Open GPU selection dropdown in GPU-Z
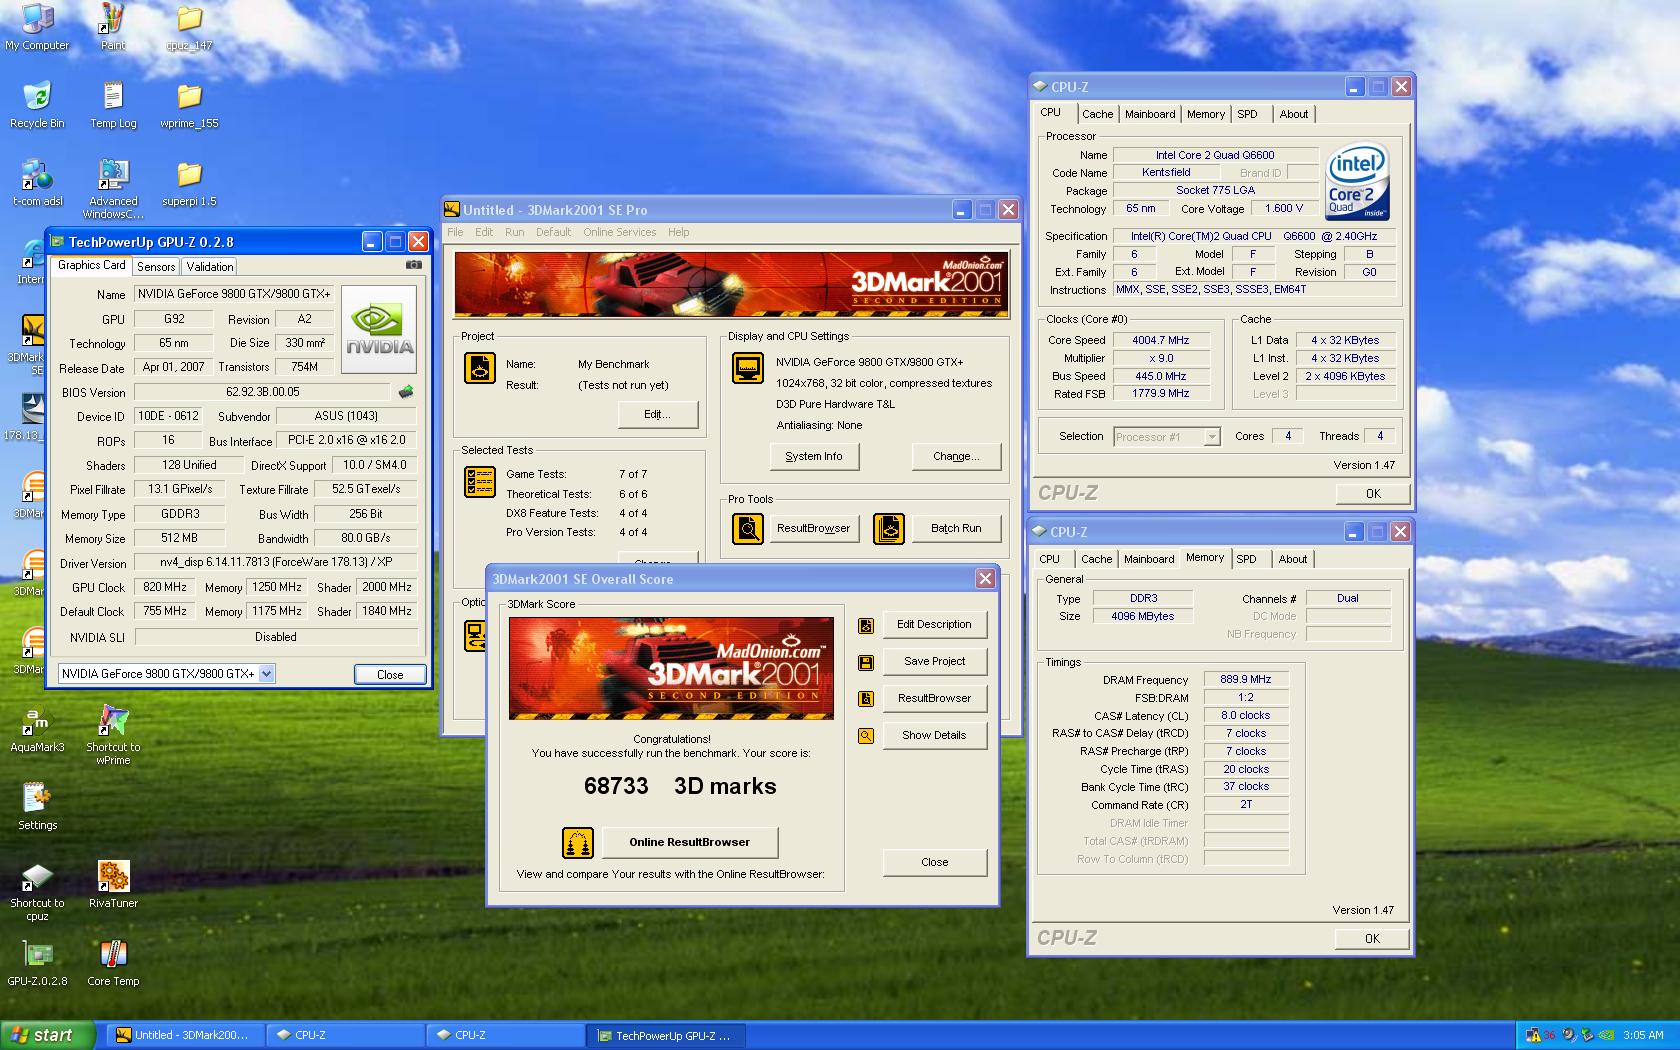The height and width of the screenshot is (1050, 1680). (267, 674)
